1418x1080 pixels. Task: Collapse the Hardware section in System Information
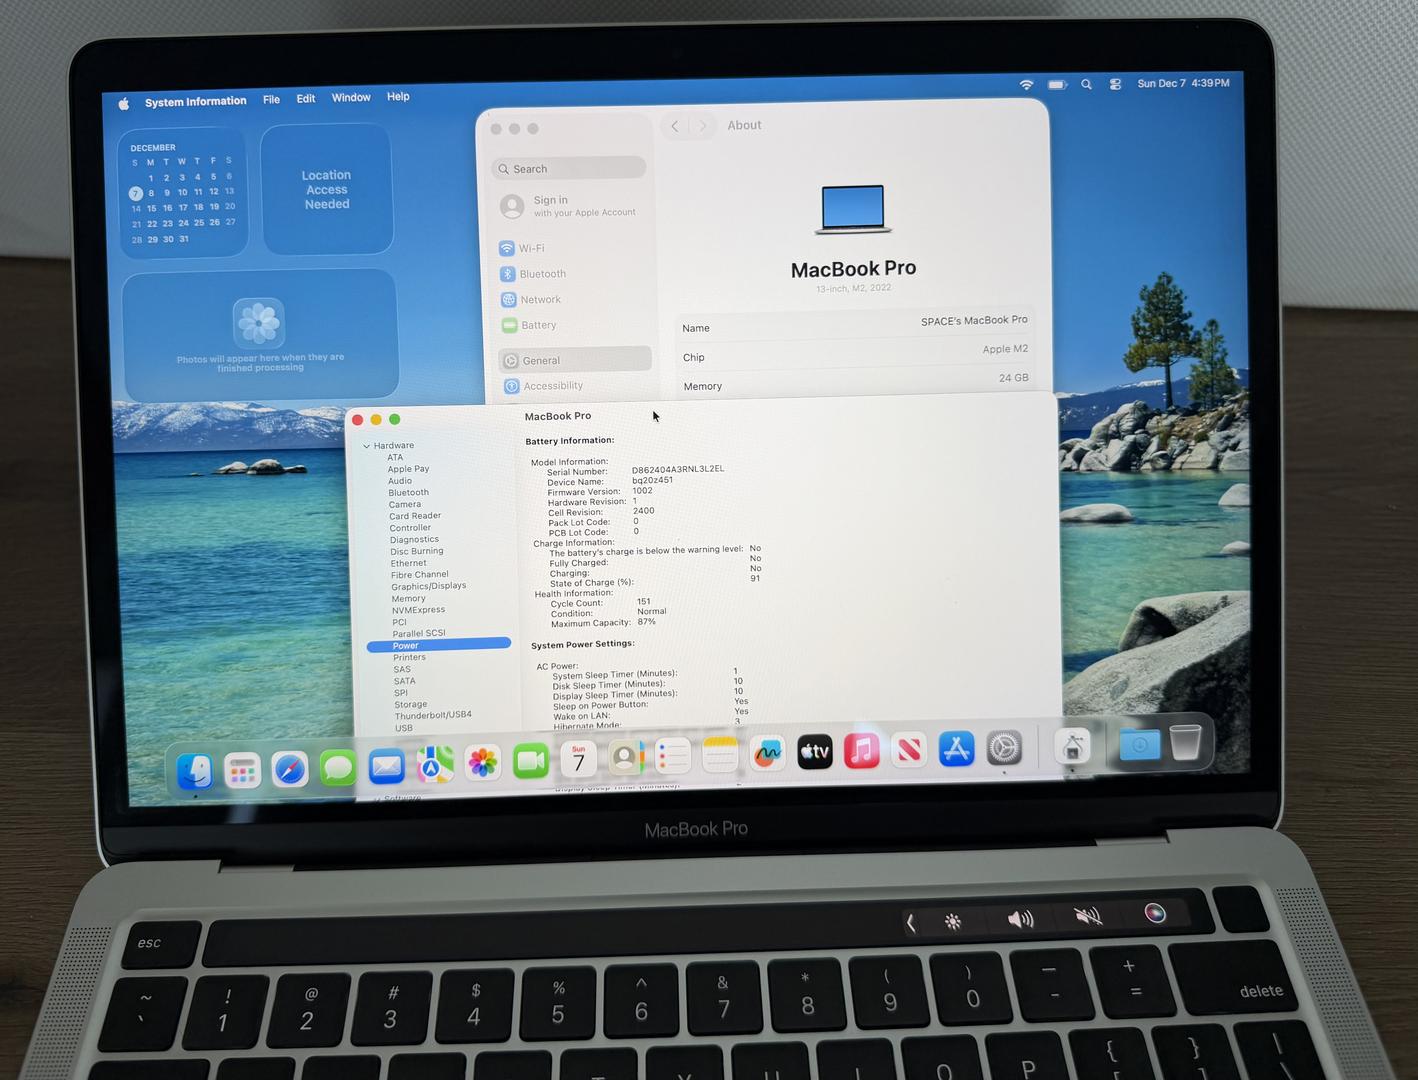pos(367,446)
